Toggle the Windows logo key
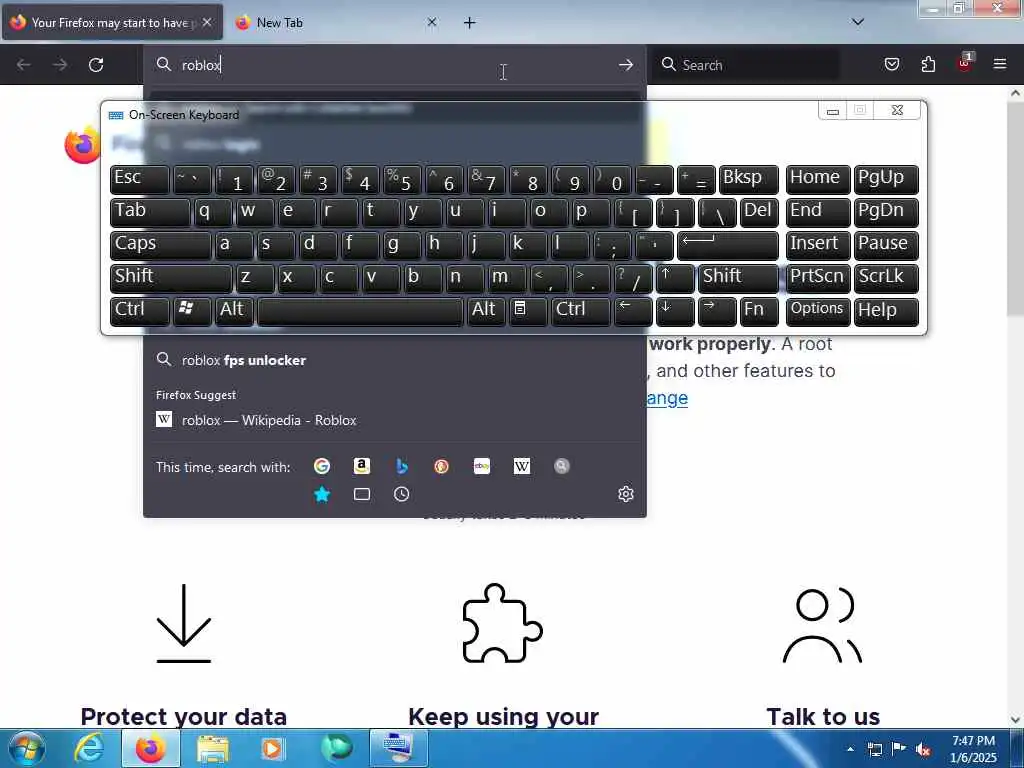 tap(191, 312)
